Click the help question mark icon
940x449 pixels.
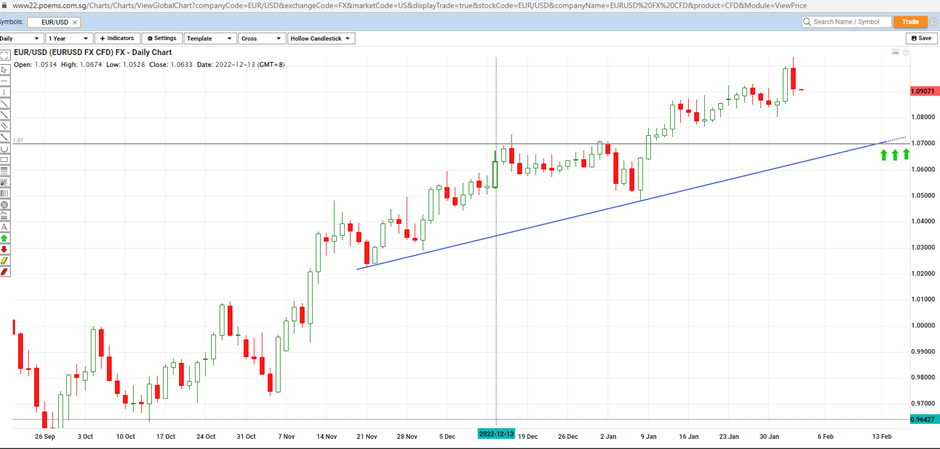point(932,21)
